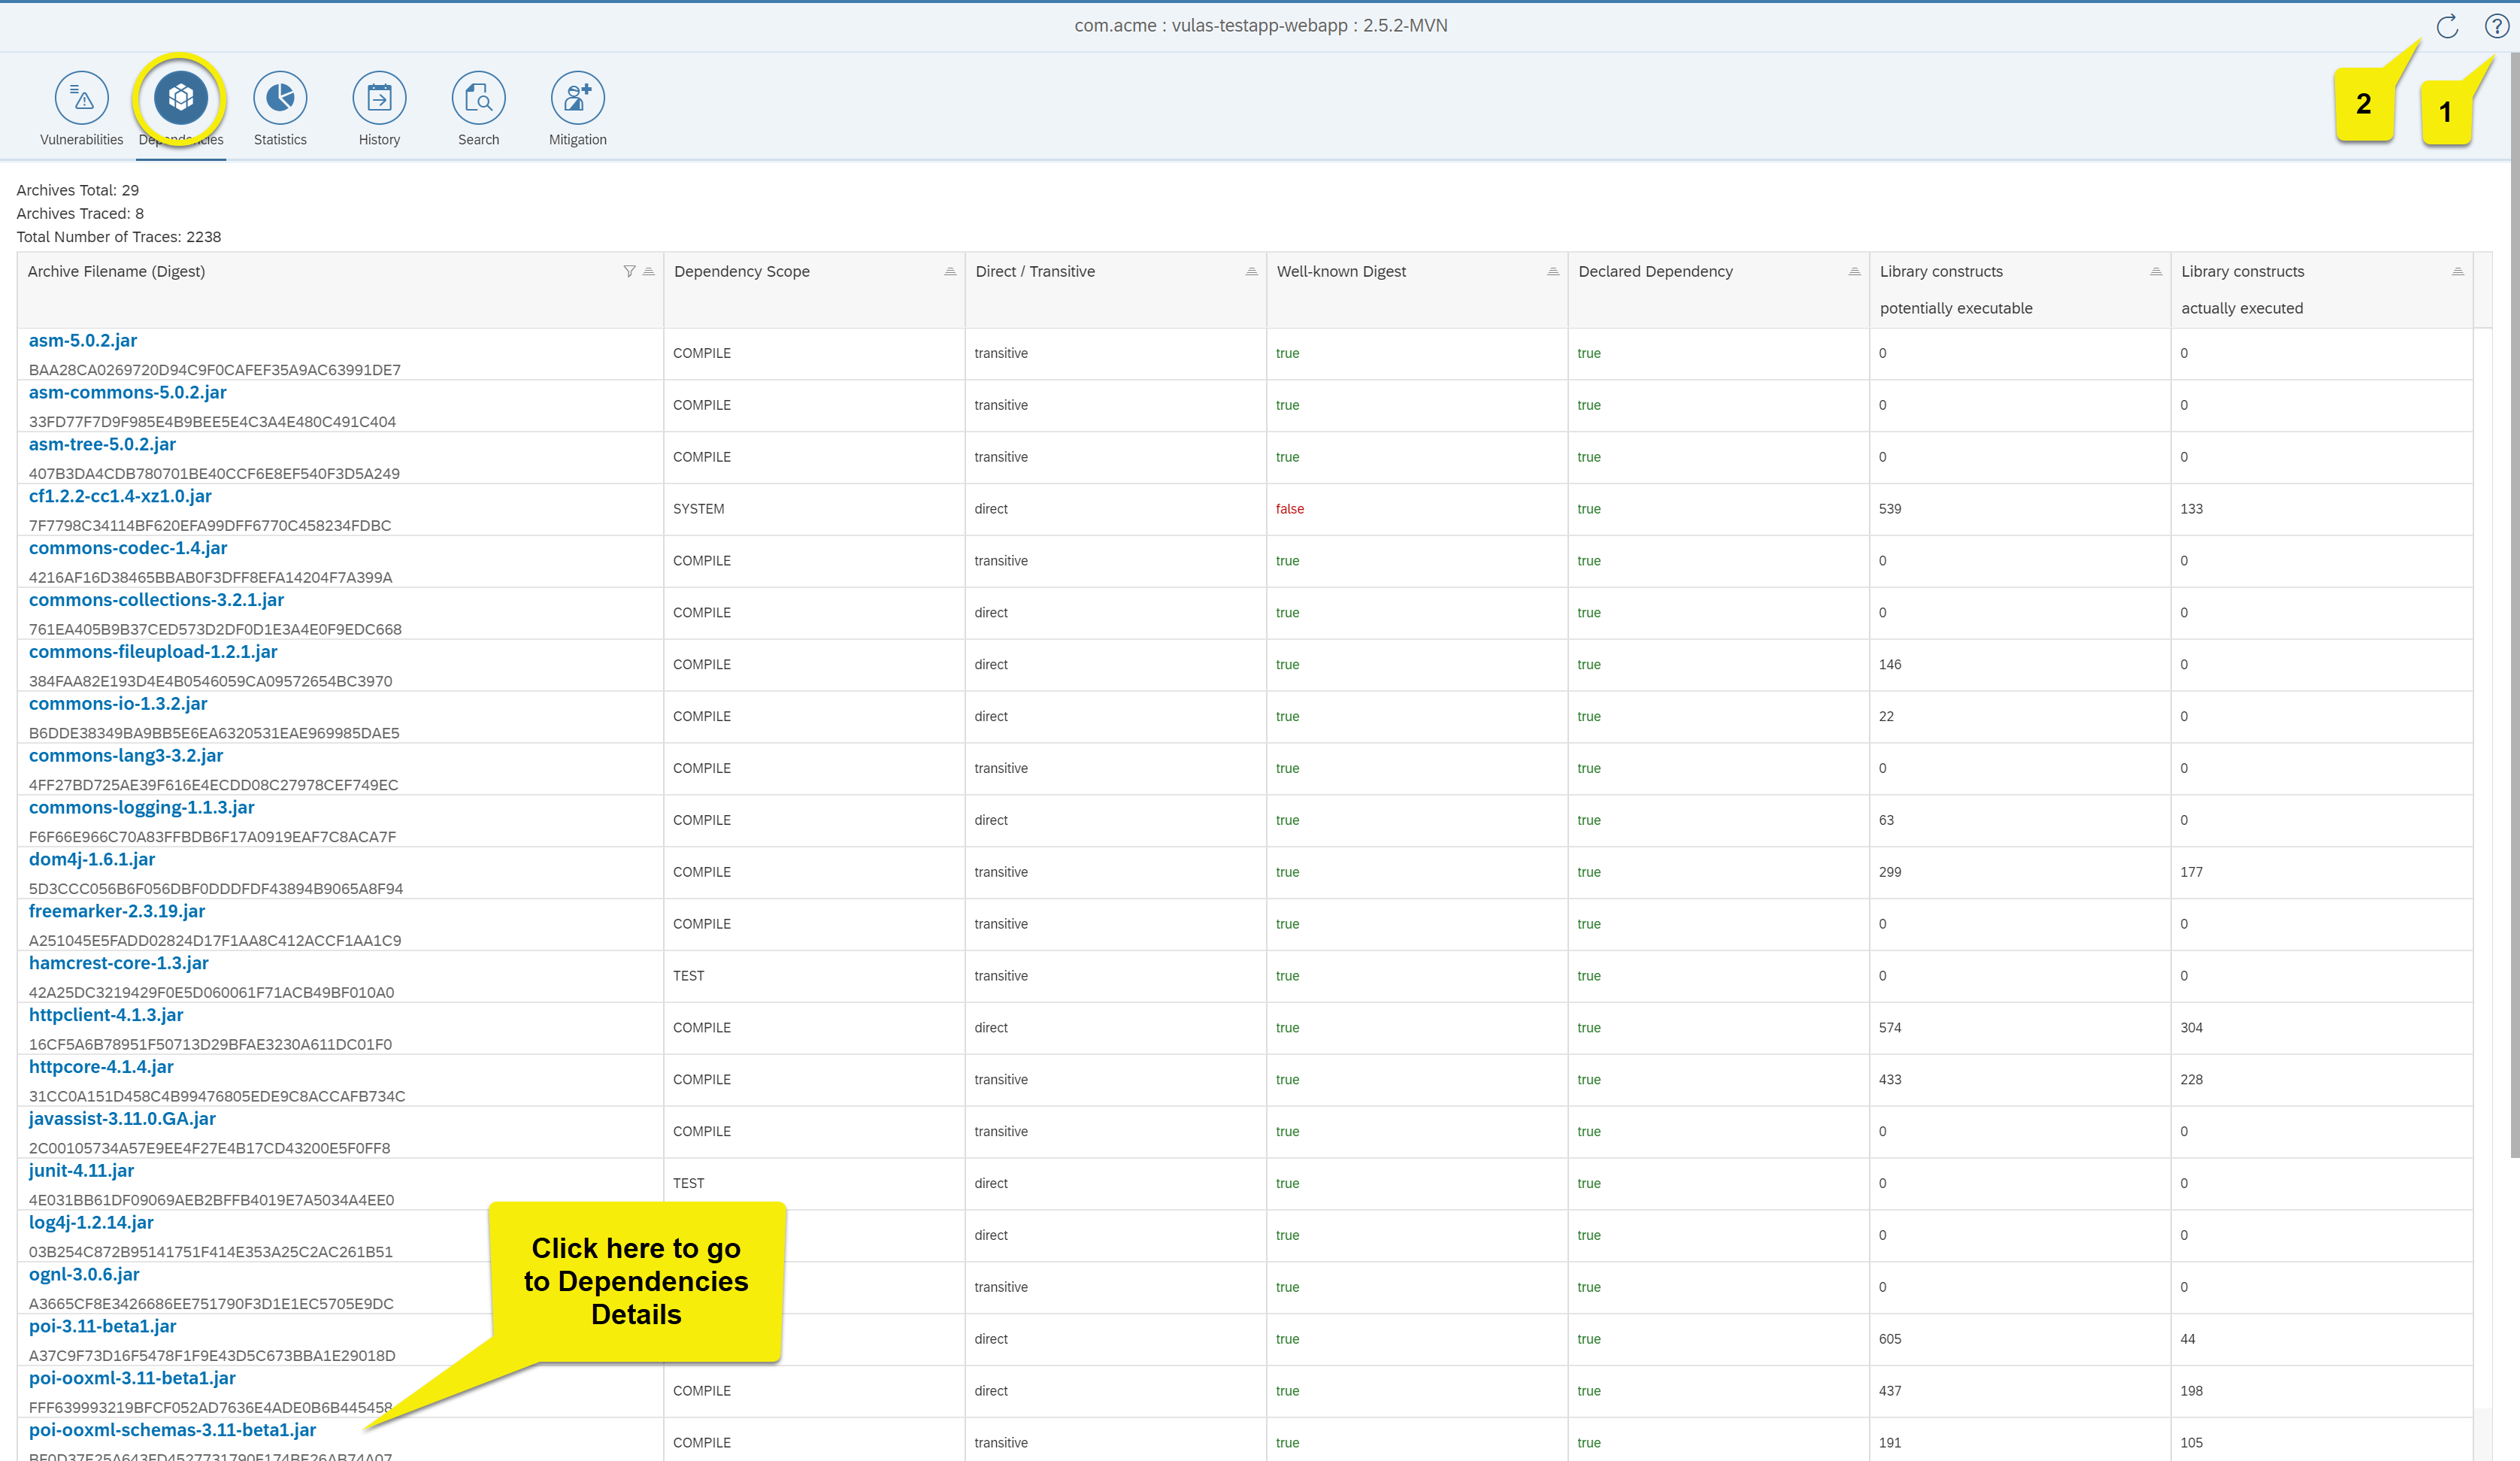Screen dimensions: 2520x1461
Task: Open the Statistics pie chart icon
Action: click(280, 98)
